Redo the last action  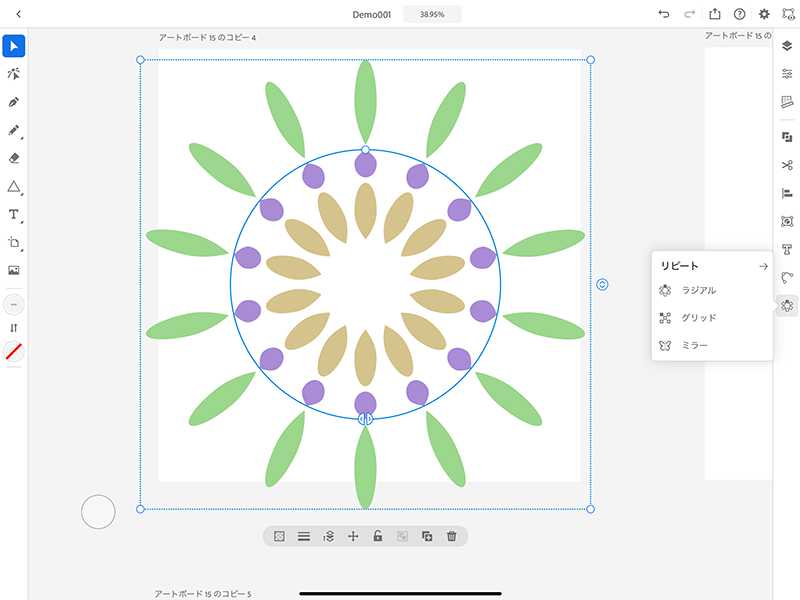pos(689,14)
